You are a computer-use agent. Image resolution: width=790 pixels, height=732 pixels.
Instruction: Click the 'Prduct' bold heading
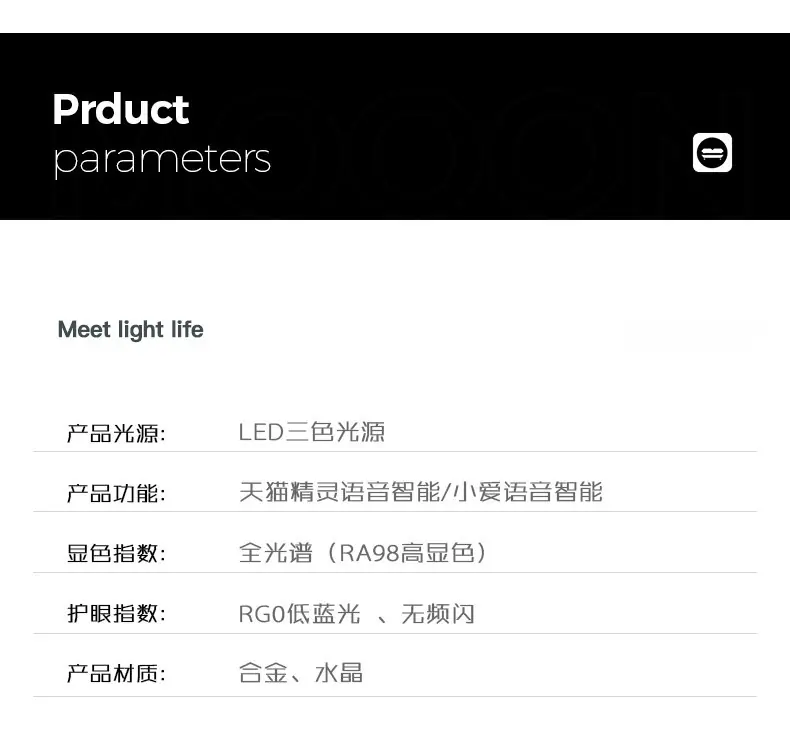click(x=121, y=109)
